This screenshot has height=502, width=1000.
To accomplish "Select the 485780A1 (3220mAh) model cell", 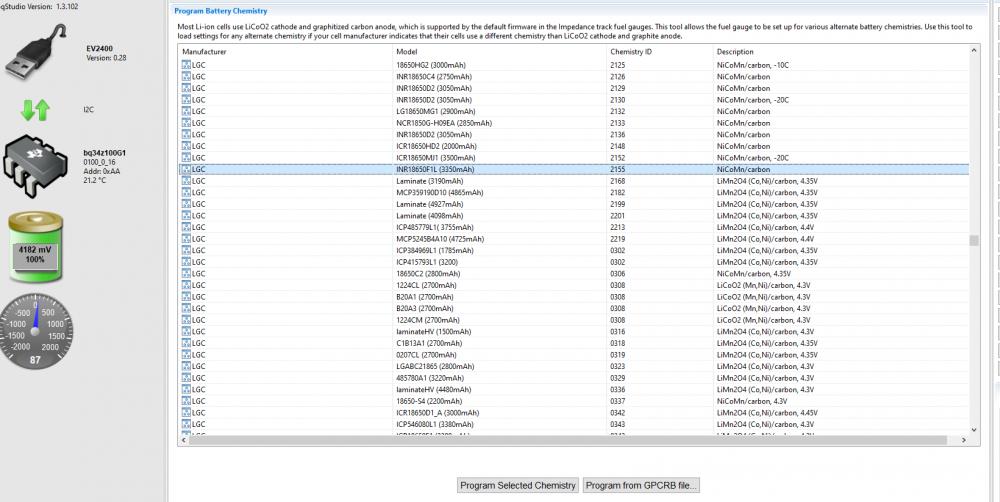I will 430,378.
